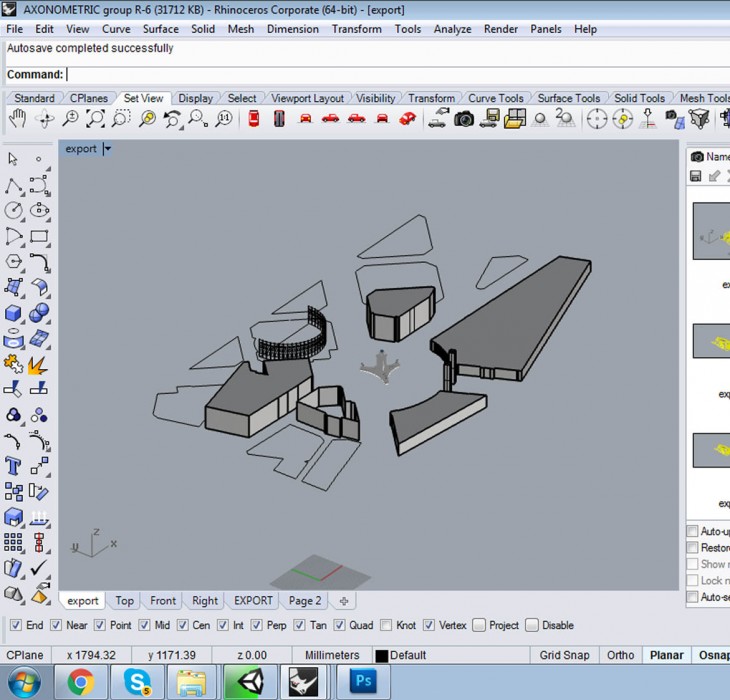Click the Zoom Extents toolbar icon

(x=95, y=119)
